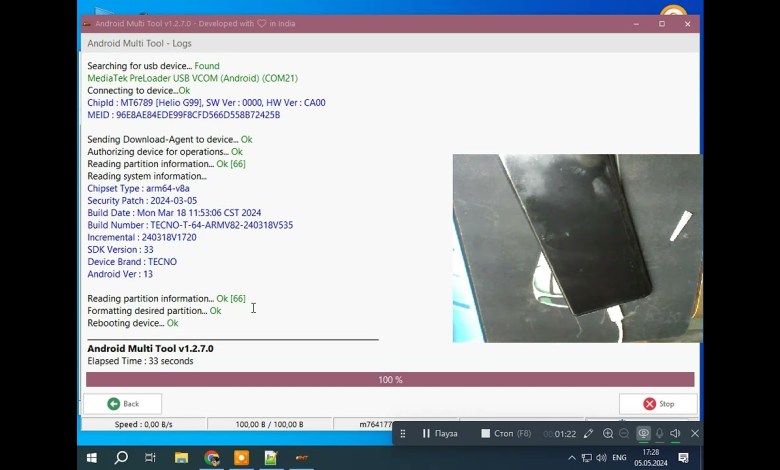The height and width of the screenshot is (470, 780).
Task: Open the orange recorder app on taskbar
Action: [x=241, y=458]
